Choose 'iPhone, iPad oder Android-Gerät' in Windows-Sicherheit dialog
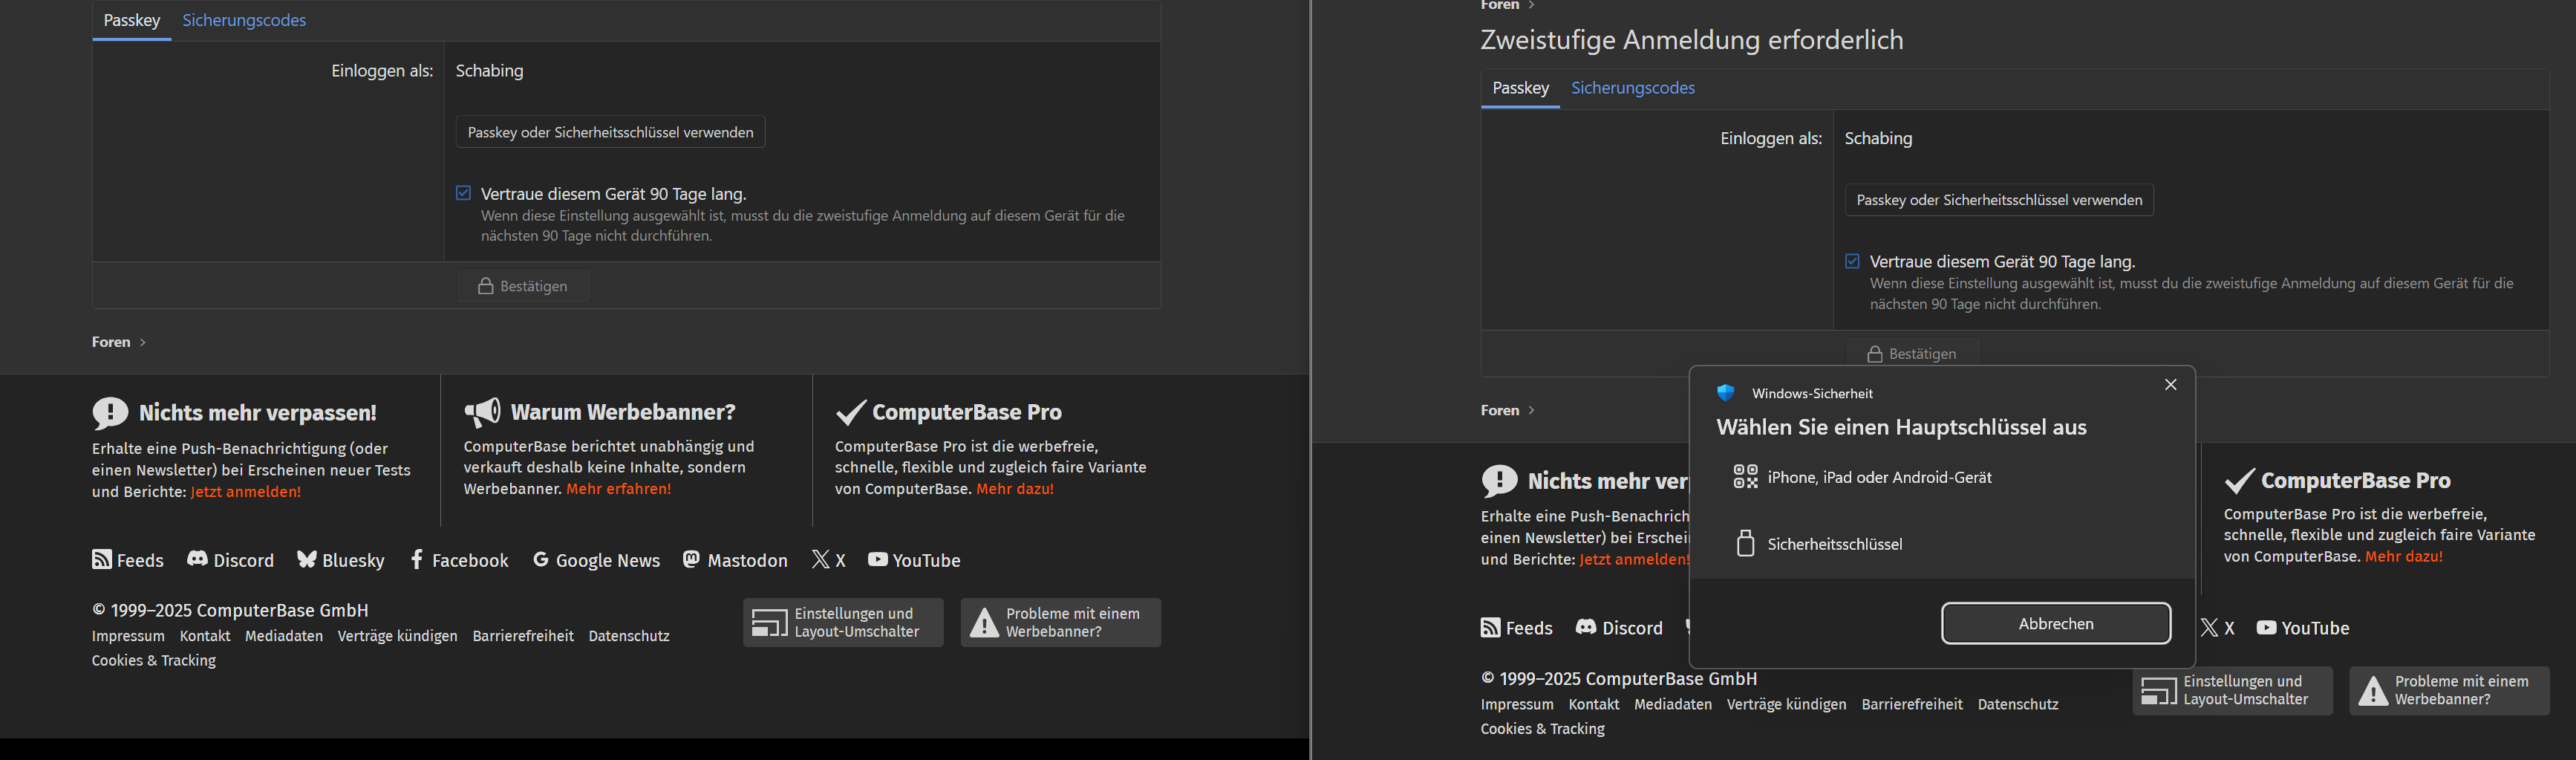 coord(1942,477)
